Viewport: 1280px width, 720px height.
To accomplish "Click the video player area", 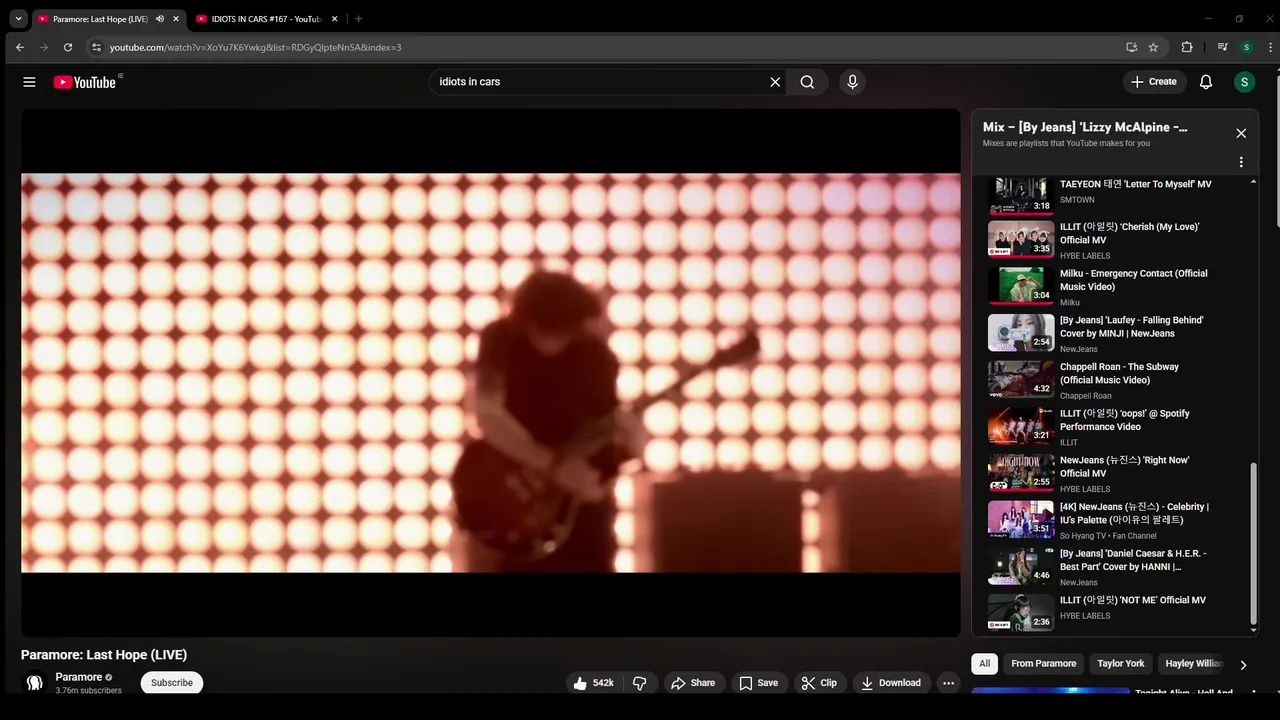I will 491,373.
